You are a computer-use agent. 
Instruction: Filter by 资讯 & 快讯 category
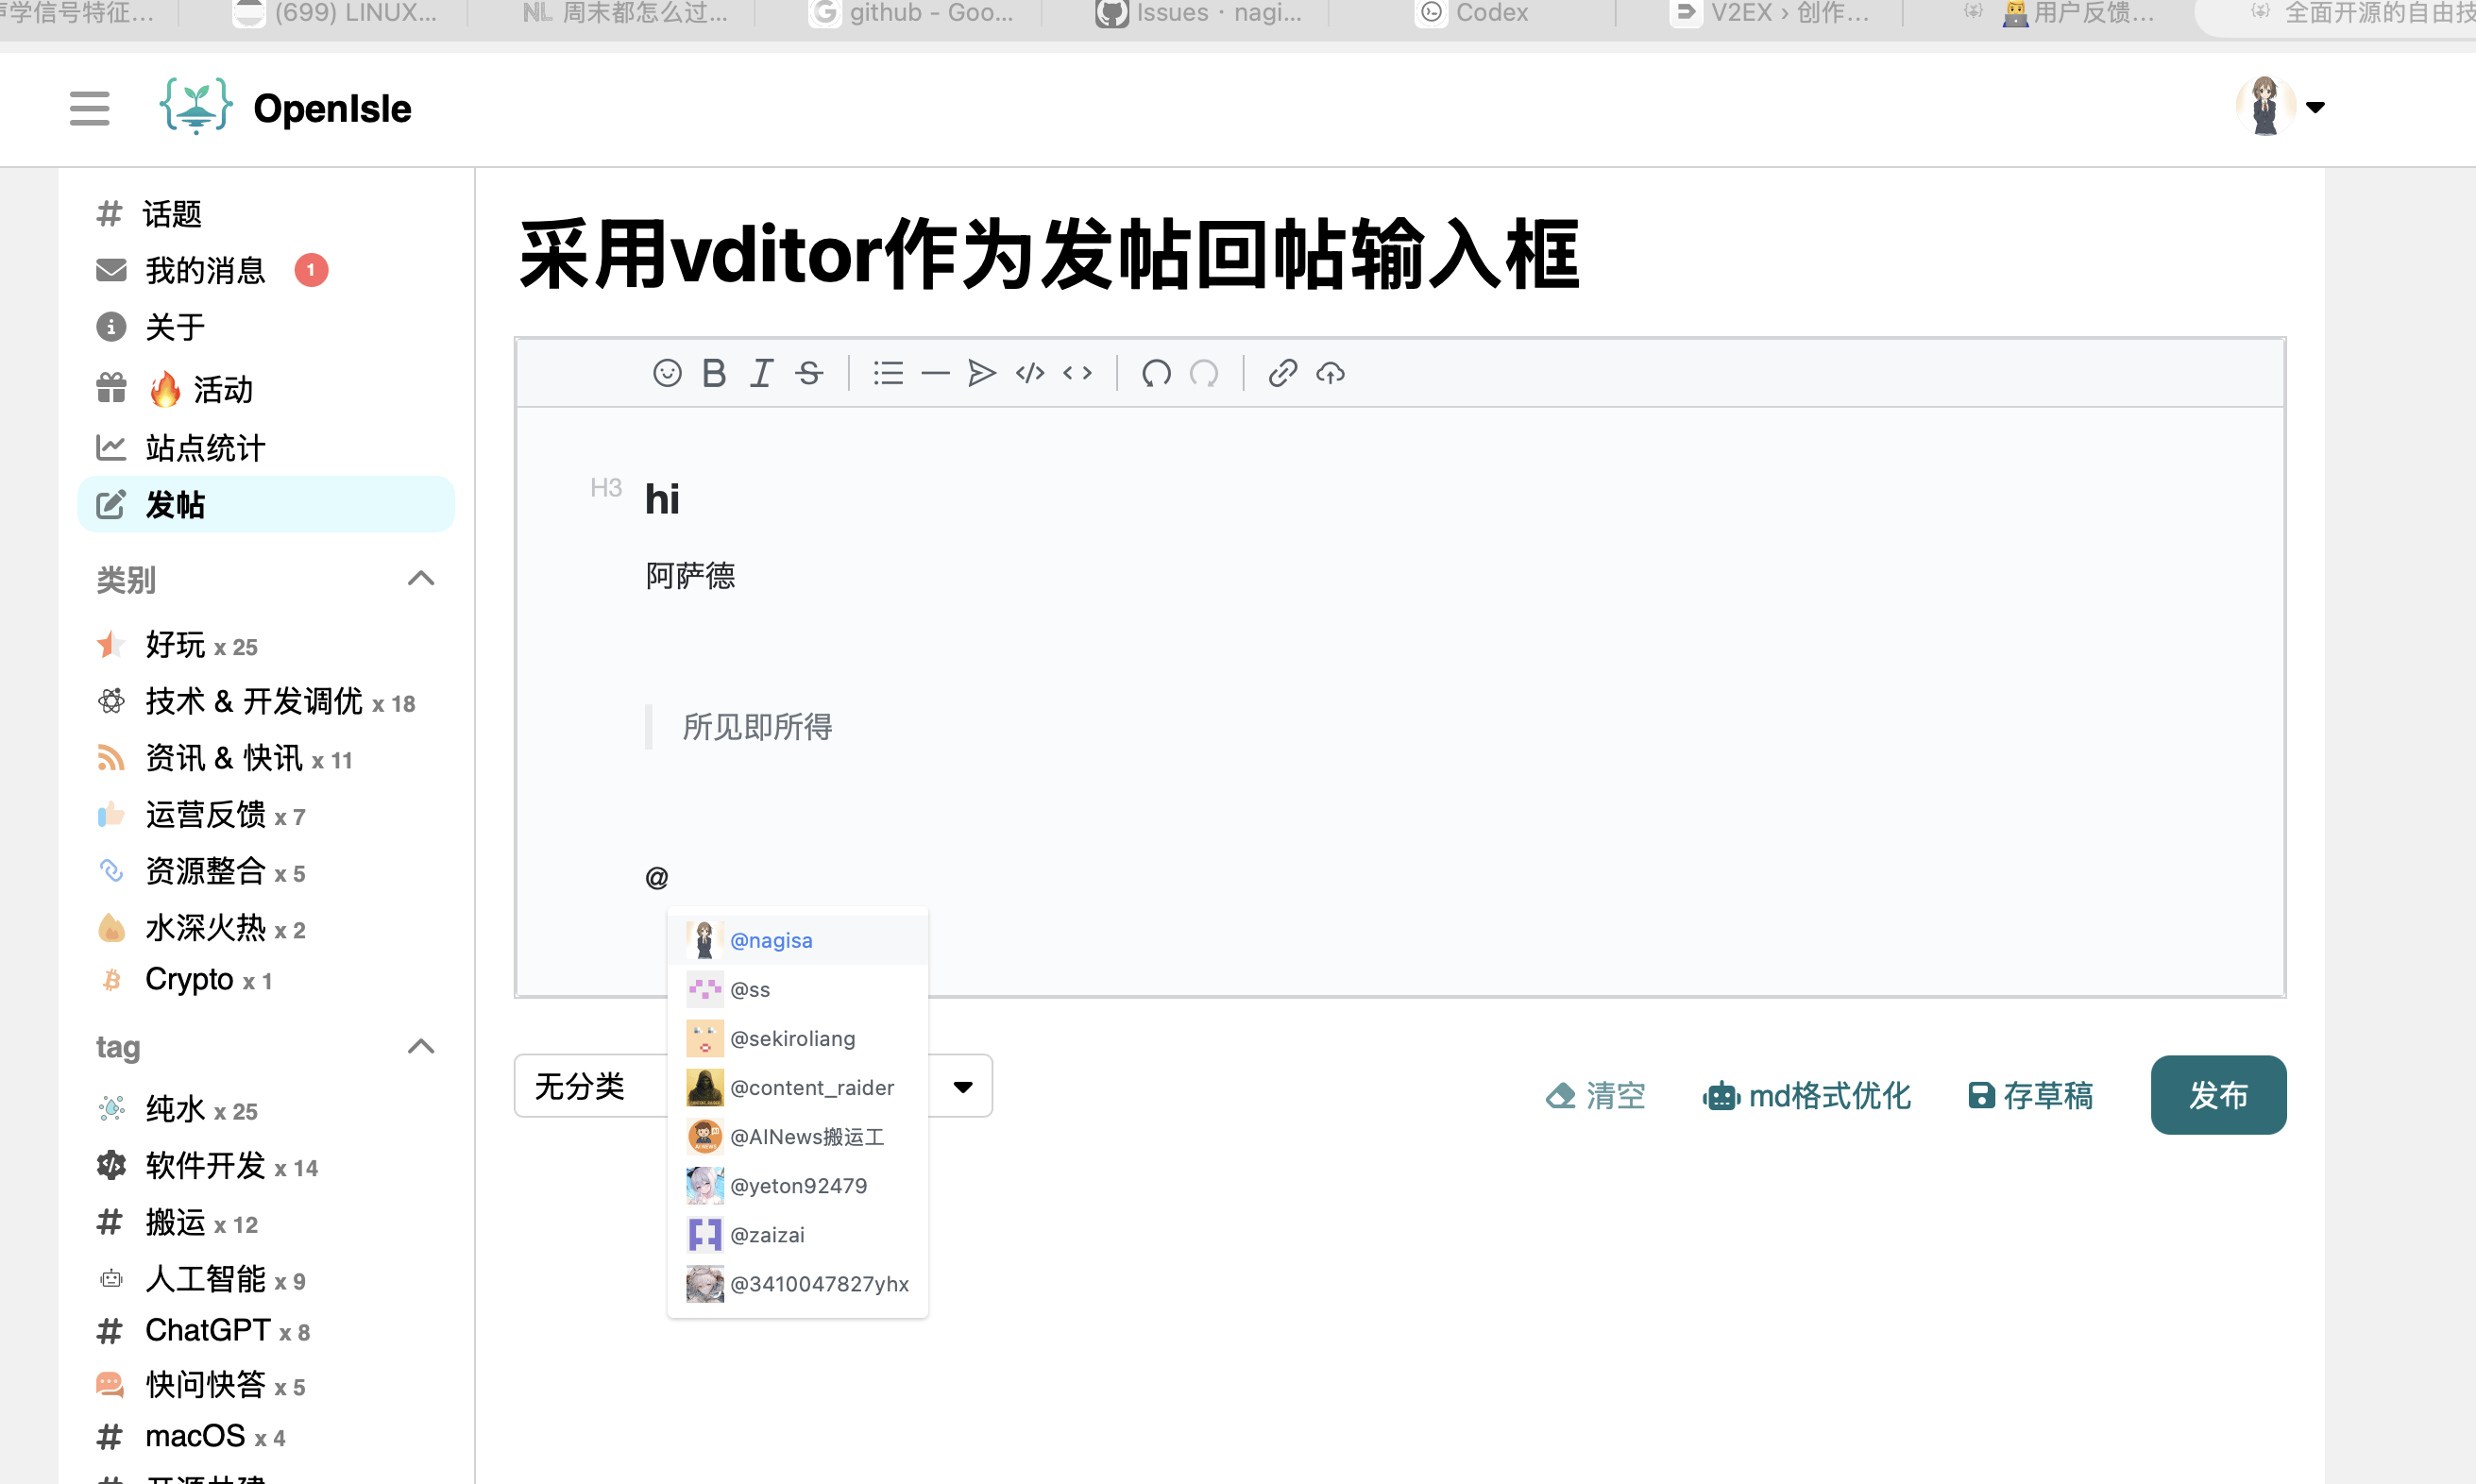(x=224, y=759)
